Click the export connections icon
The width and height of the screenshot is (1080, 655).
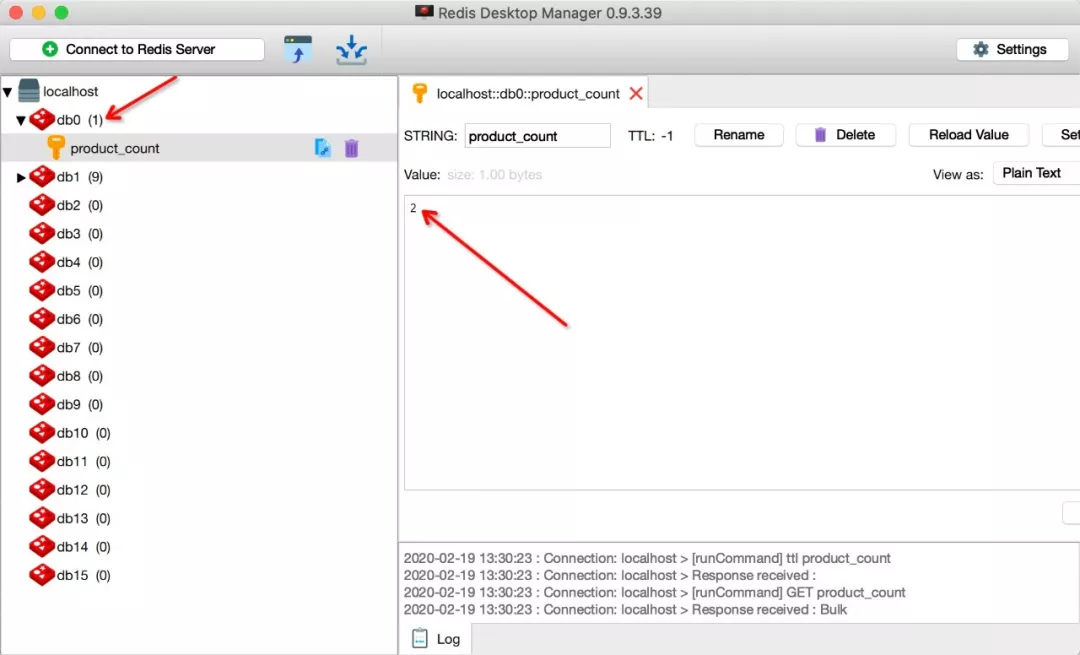pyautogui.click(x=298, y=50)
